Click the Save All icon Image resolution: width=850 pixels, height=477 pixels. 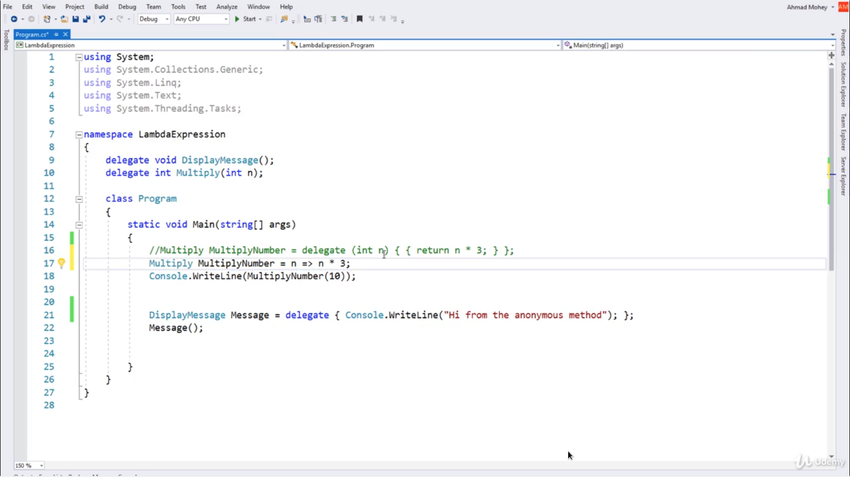87,19
